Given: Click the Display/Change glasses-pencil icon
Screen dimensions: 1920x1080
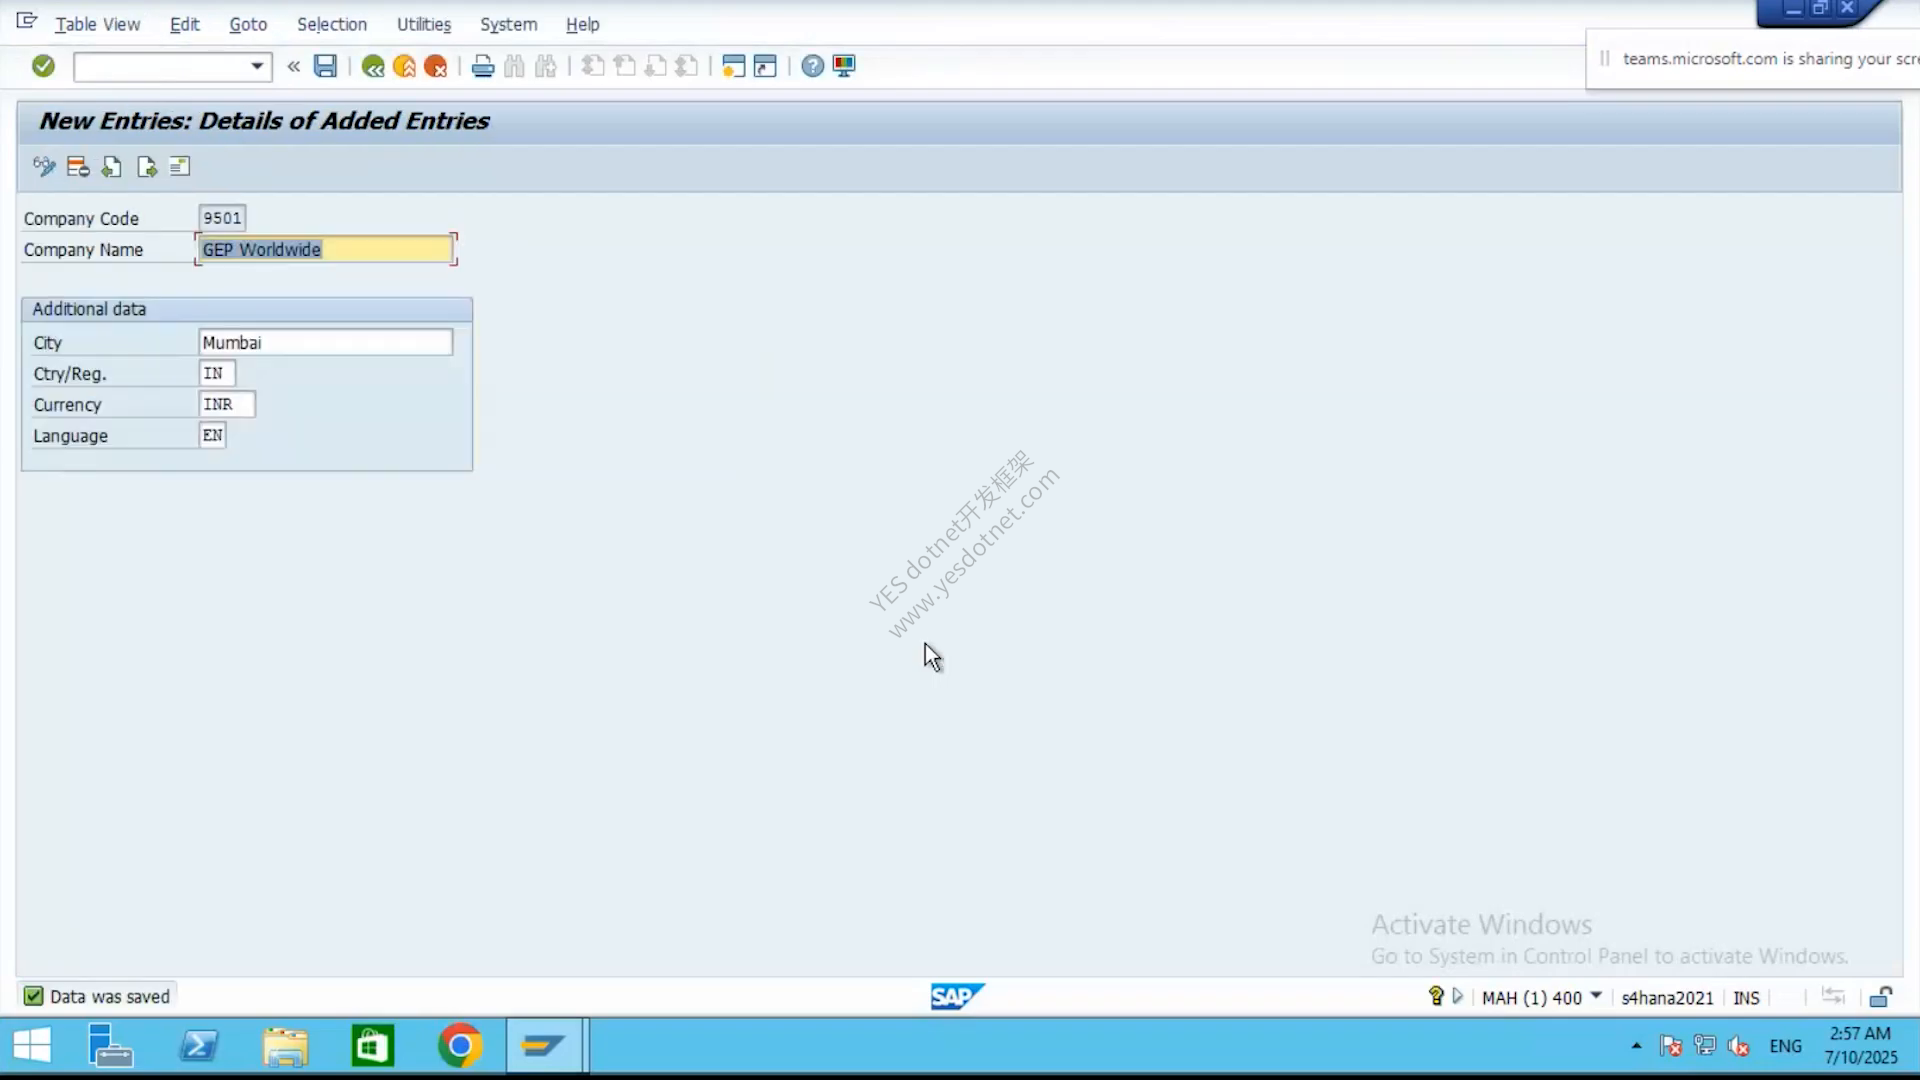Looking at the screenshot, I should click(44, 167).
